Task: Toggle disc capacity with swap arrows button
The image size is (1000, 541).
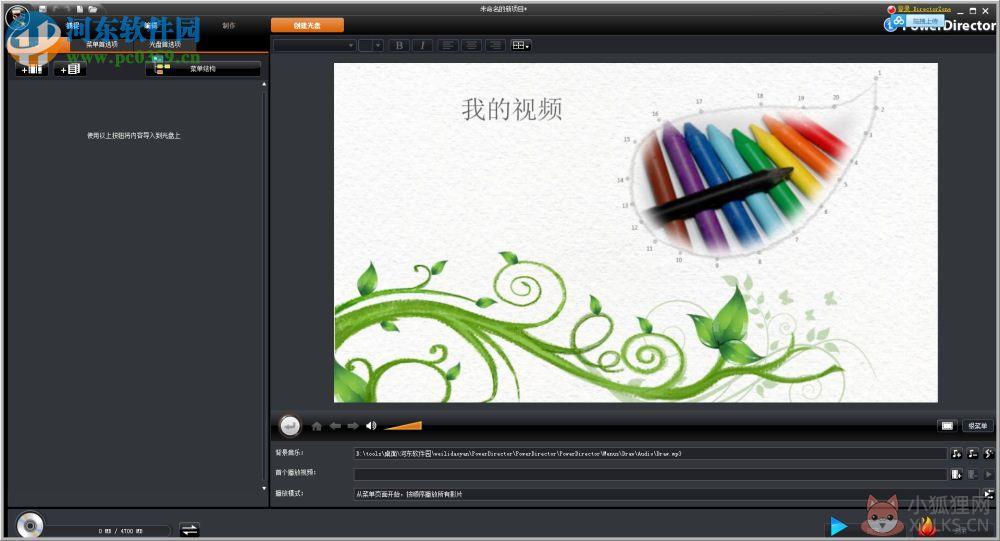Action: point(189,529)
